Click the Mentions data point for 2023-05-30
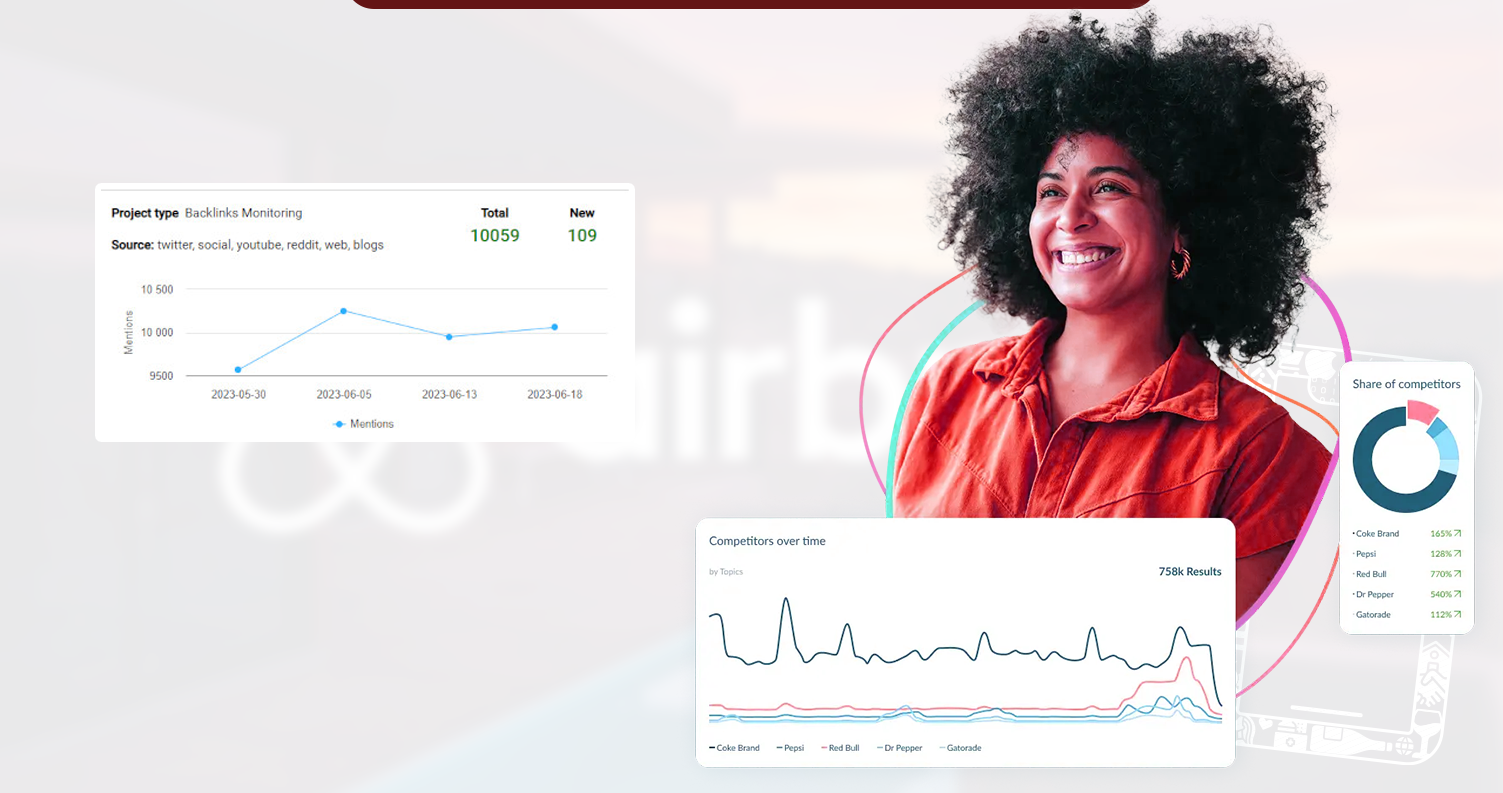The image size is (1503, 793). coord(238,370)
